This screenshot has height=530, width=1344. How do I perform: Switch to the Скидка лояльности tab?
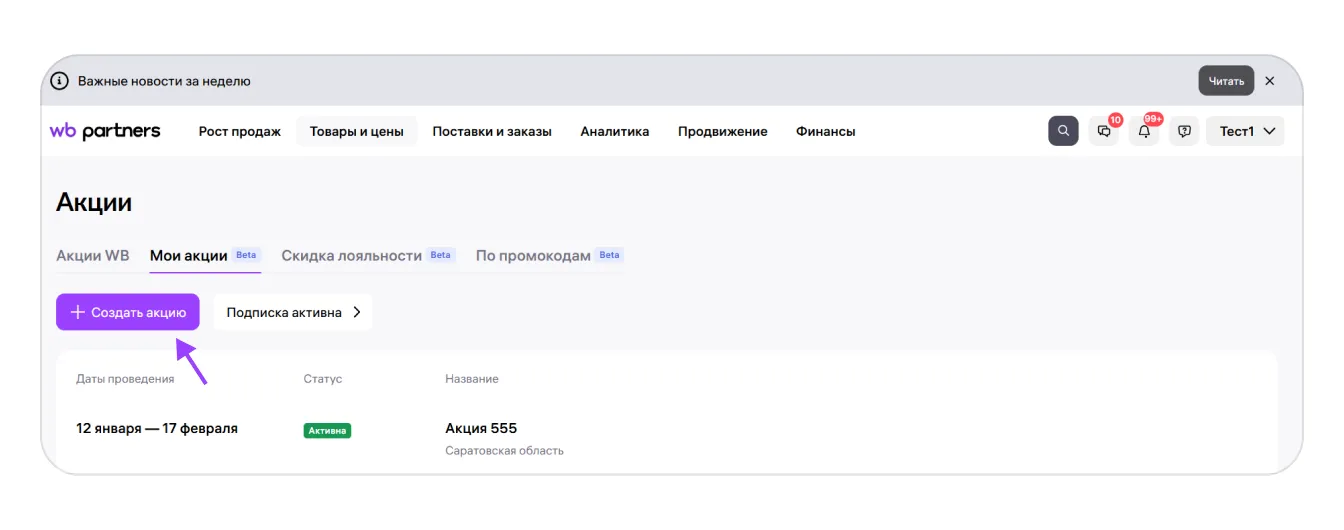pos(352,255)
